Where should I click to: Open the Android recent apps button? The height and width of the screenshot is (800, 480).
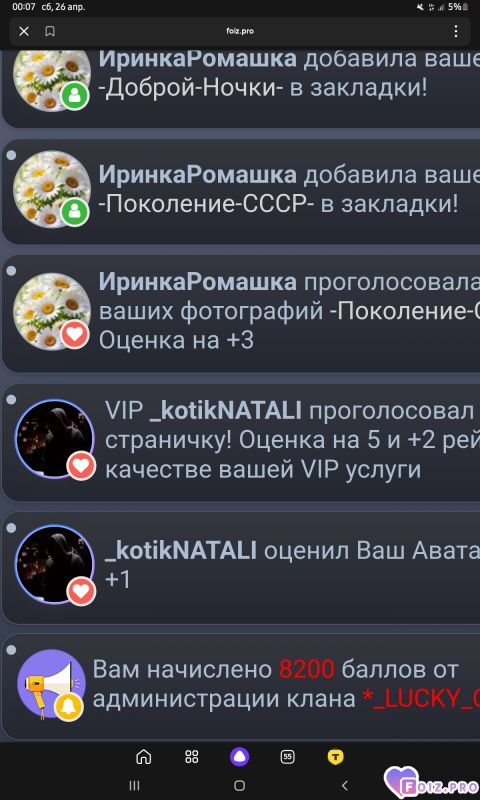[x=134, y=785]
